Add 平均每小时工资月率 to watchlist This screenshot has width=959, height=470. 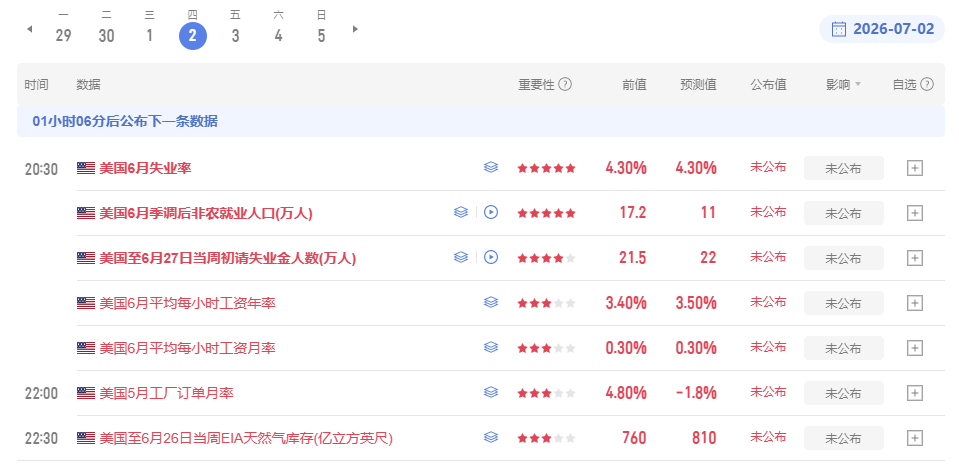[914, 348]
